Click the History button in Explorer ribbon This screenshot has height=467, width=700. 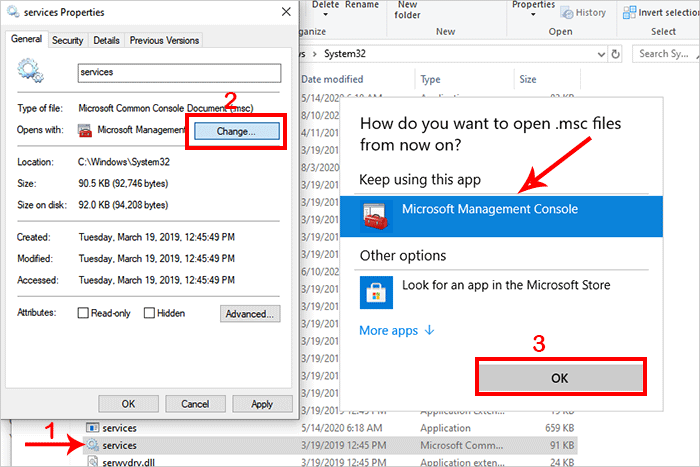point(584,13)
